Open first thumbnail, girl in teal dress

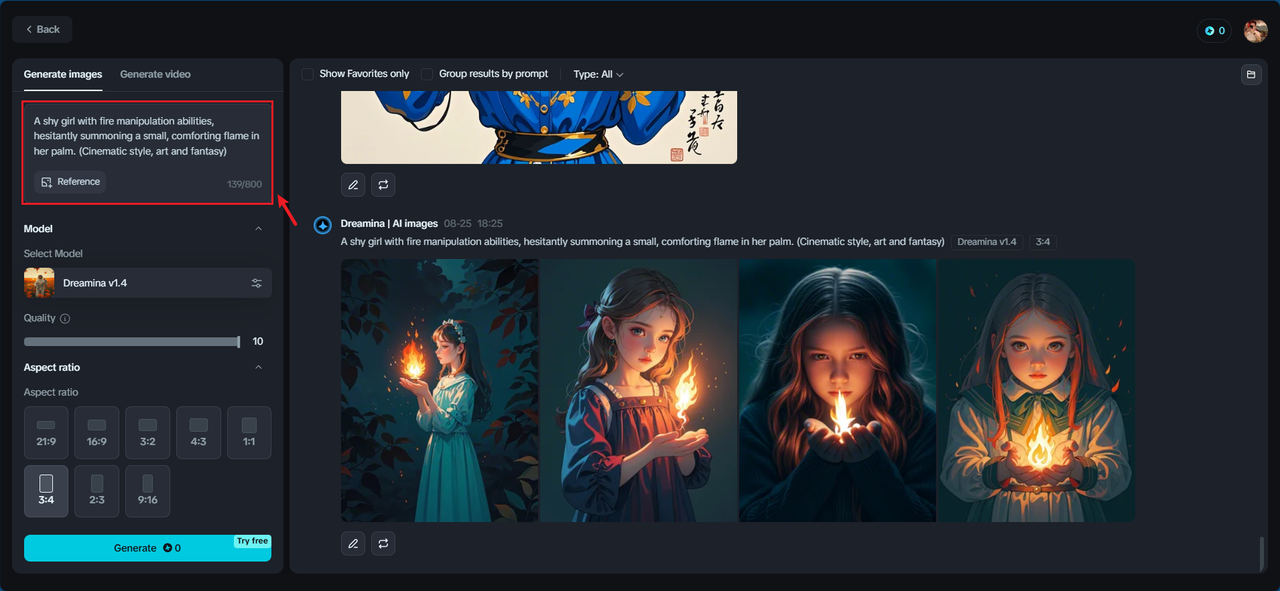click(x=440, y=390)
